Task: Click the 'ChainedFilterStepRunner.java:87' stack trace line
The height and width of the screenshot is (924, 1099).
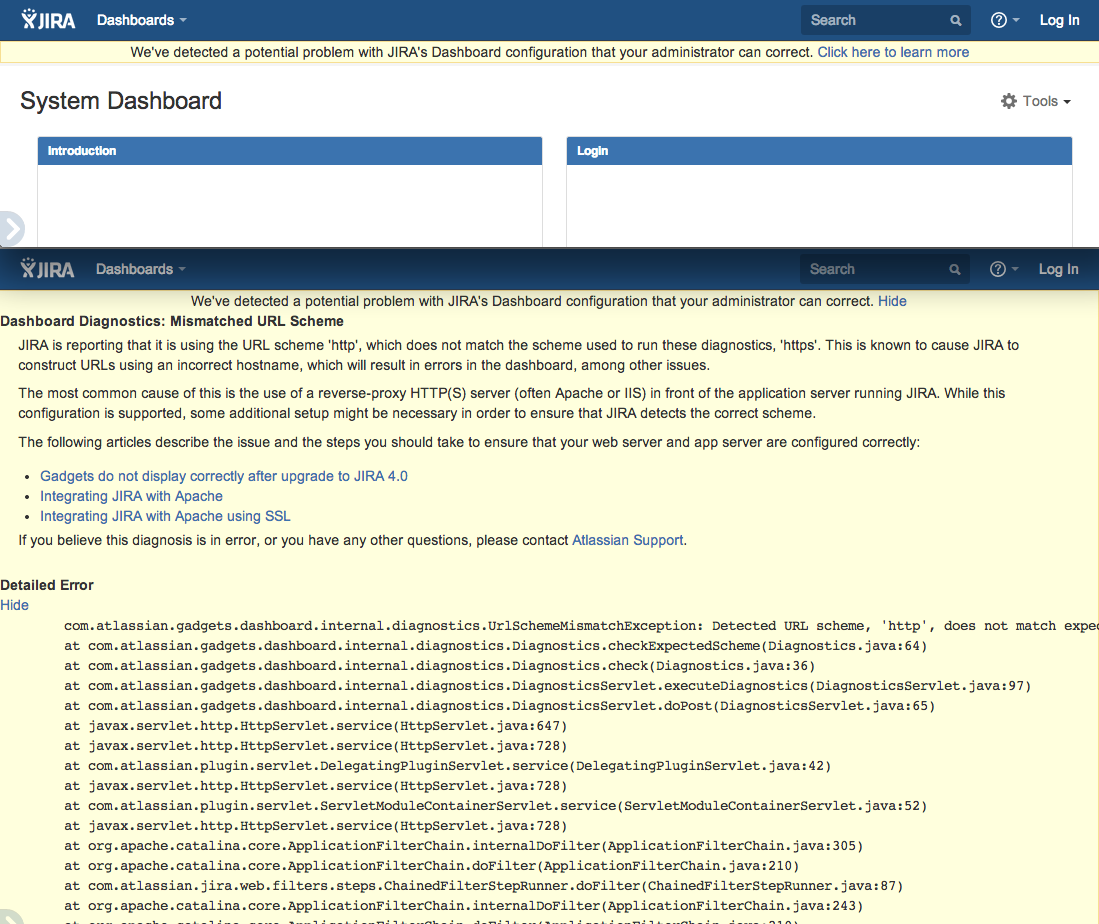Action: coord(484,885)
